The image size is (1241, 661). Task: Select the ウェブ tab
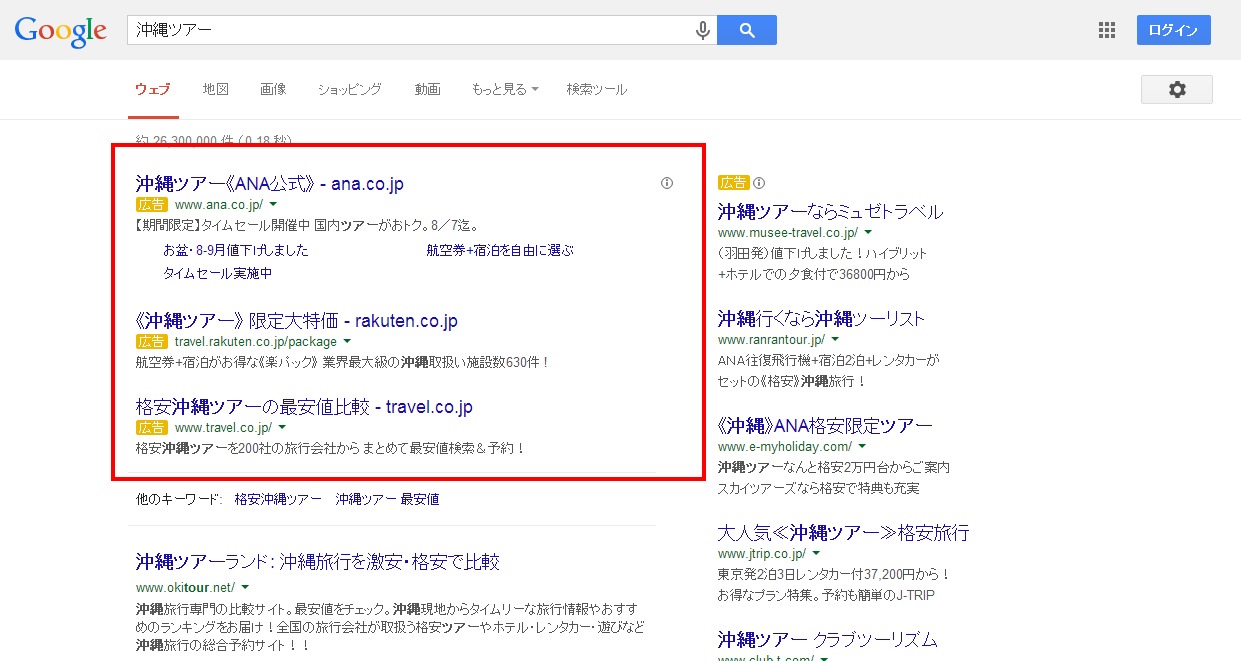click(153, 89)
